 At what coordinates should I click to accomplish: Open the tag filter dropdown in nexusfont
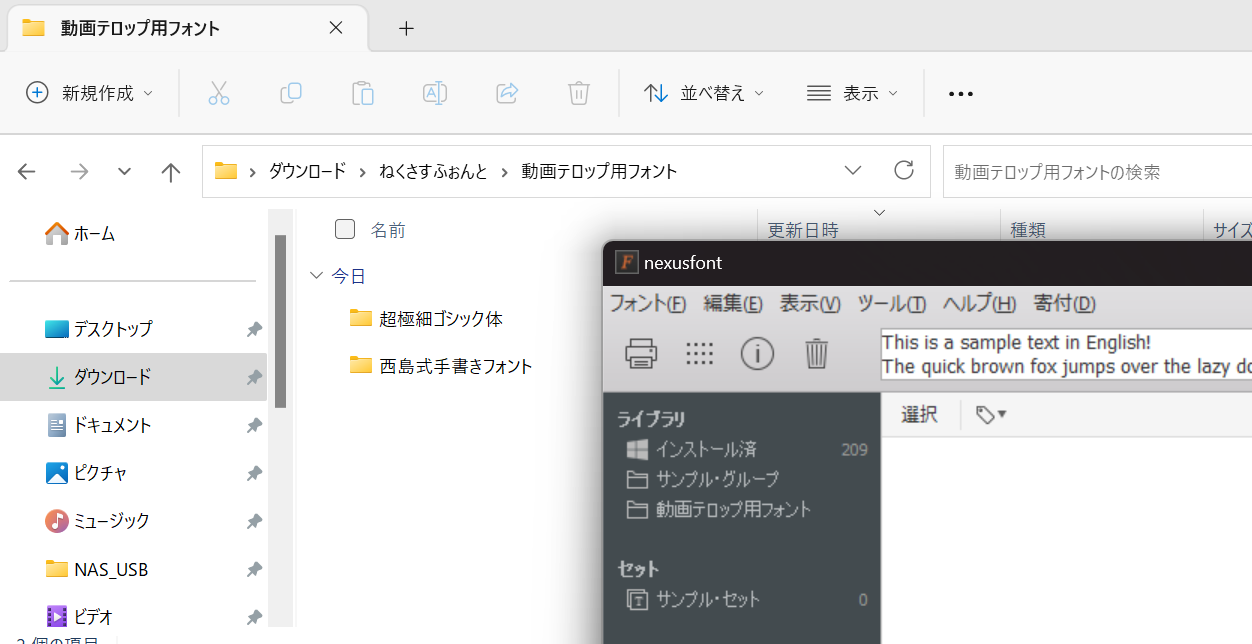pyautogui.click(x=990, y=414)
